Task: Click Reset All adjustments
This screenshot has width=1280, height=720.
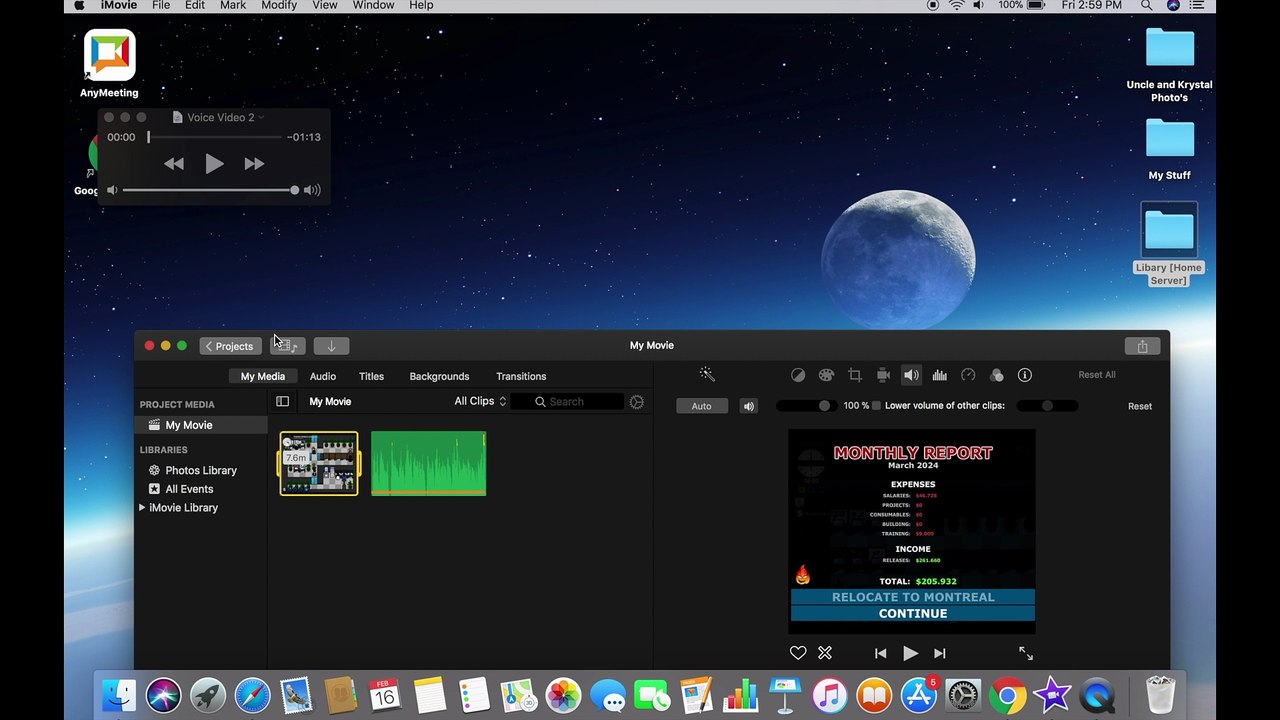Action: pyautogui.click(x=1097, y=375)
